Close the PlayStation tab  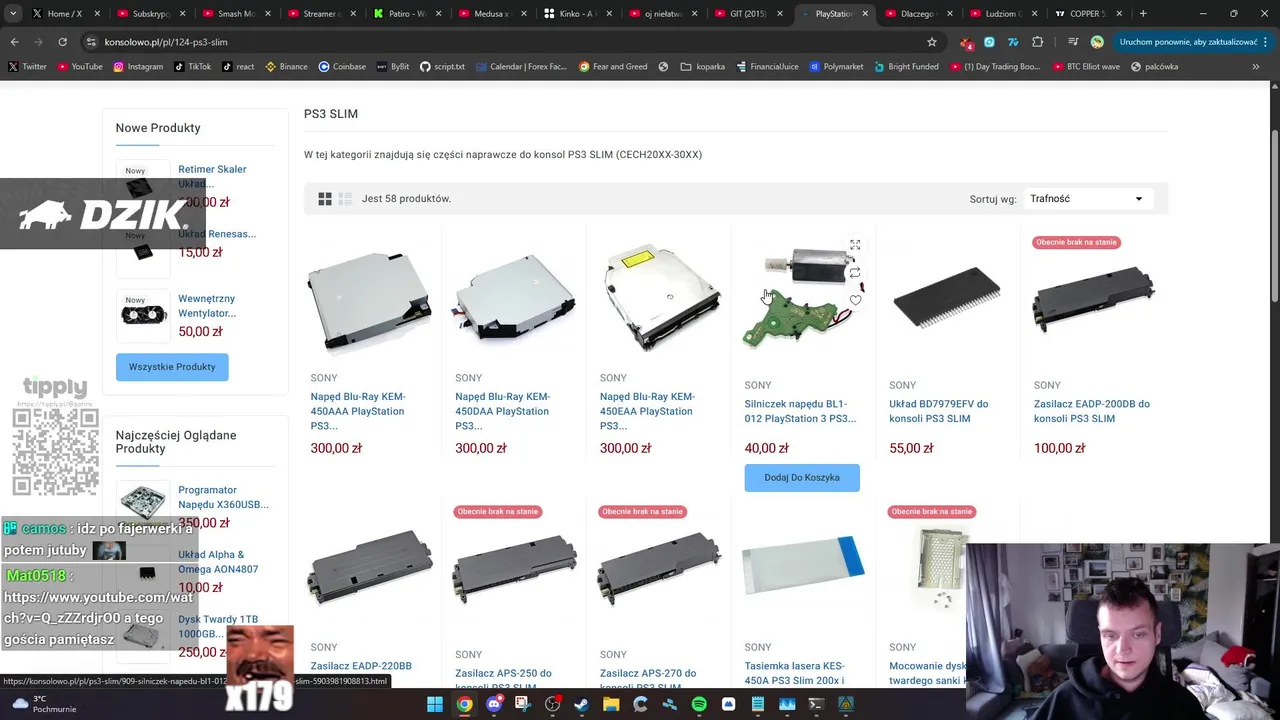(865, 14)
